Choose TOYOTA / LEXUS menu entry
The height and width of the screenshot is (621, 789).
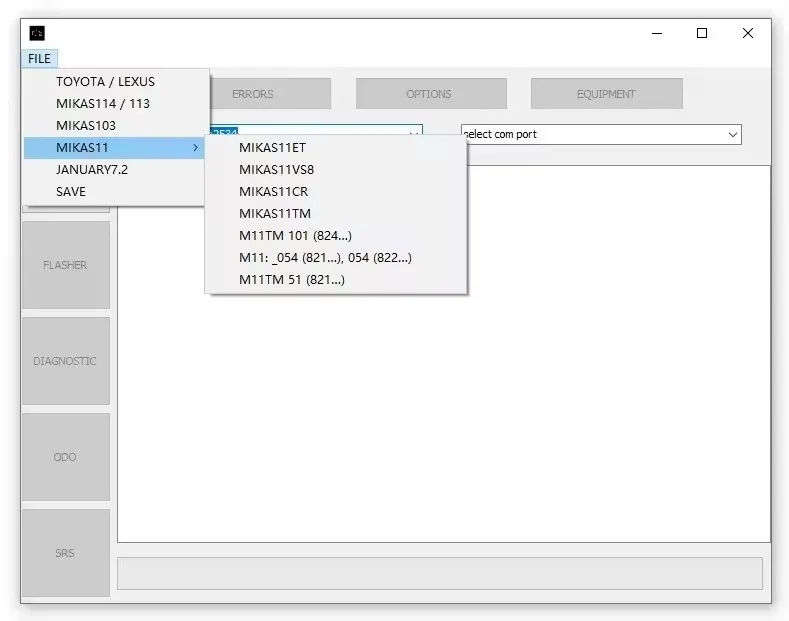(114, 82)
